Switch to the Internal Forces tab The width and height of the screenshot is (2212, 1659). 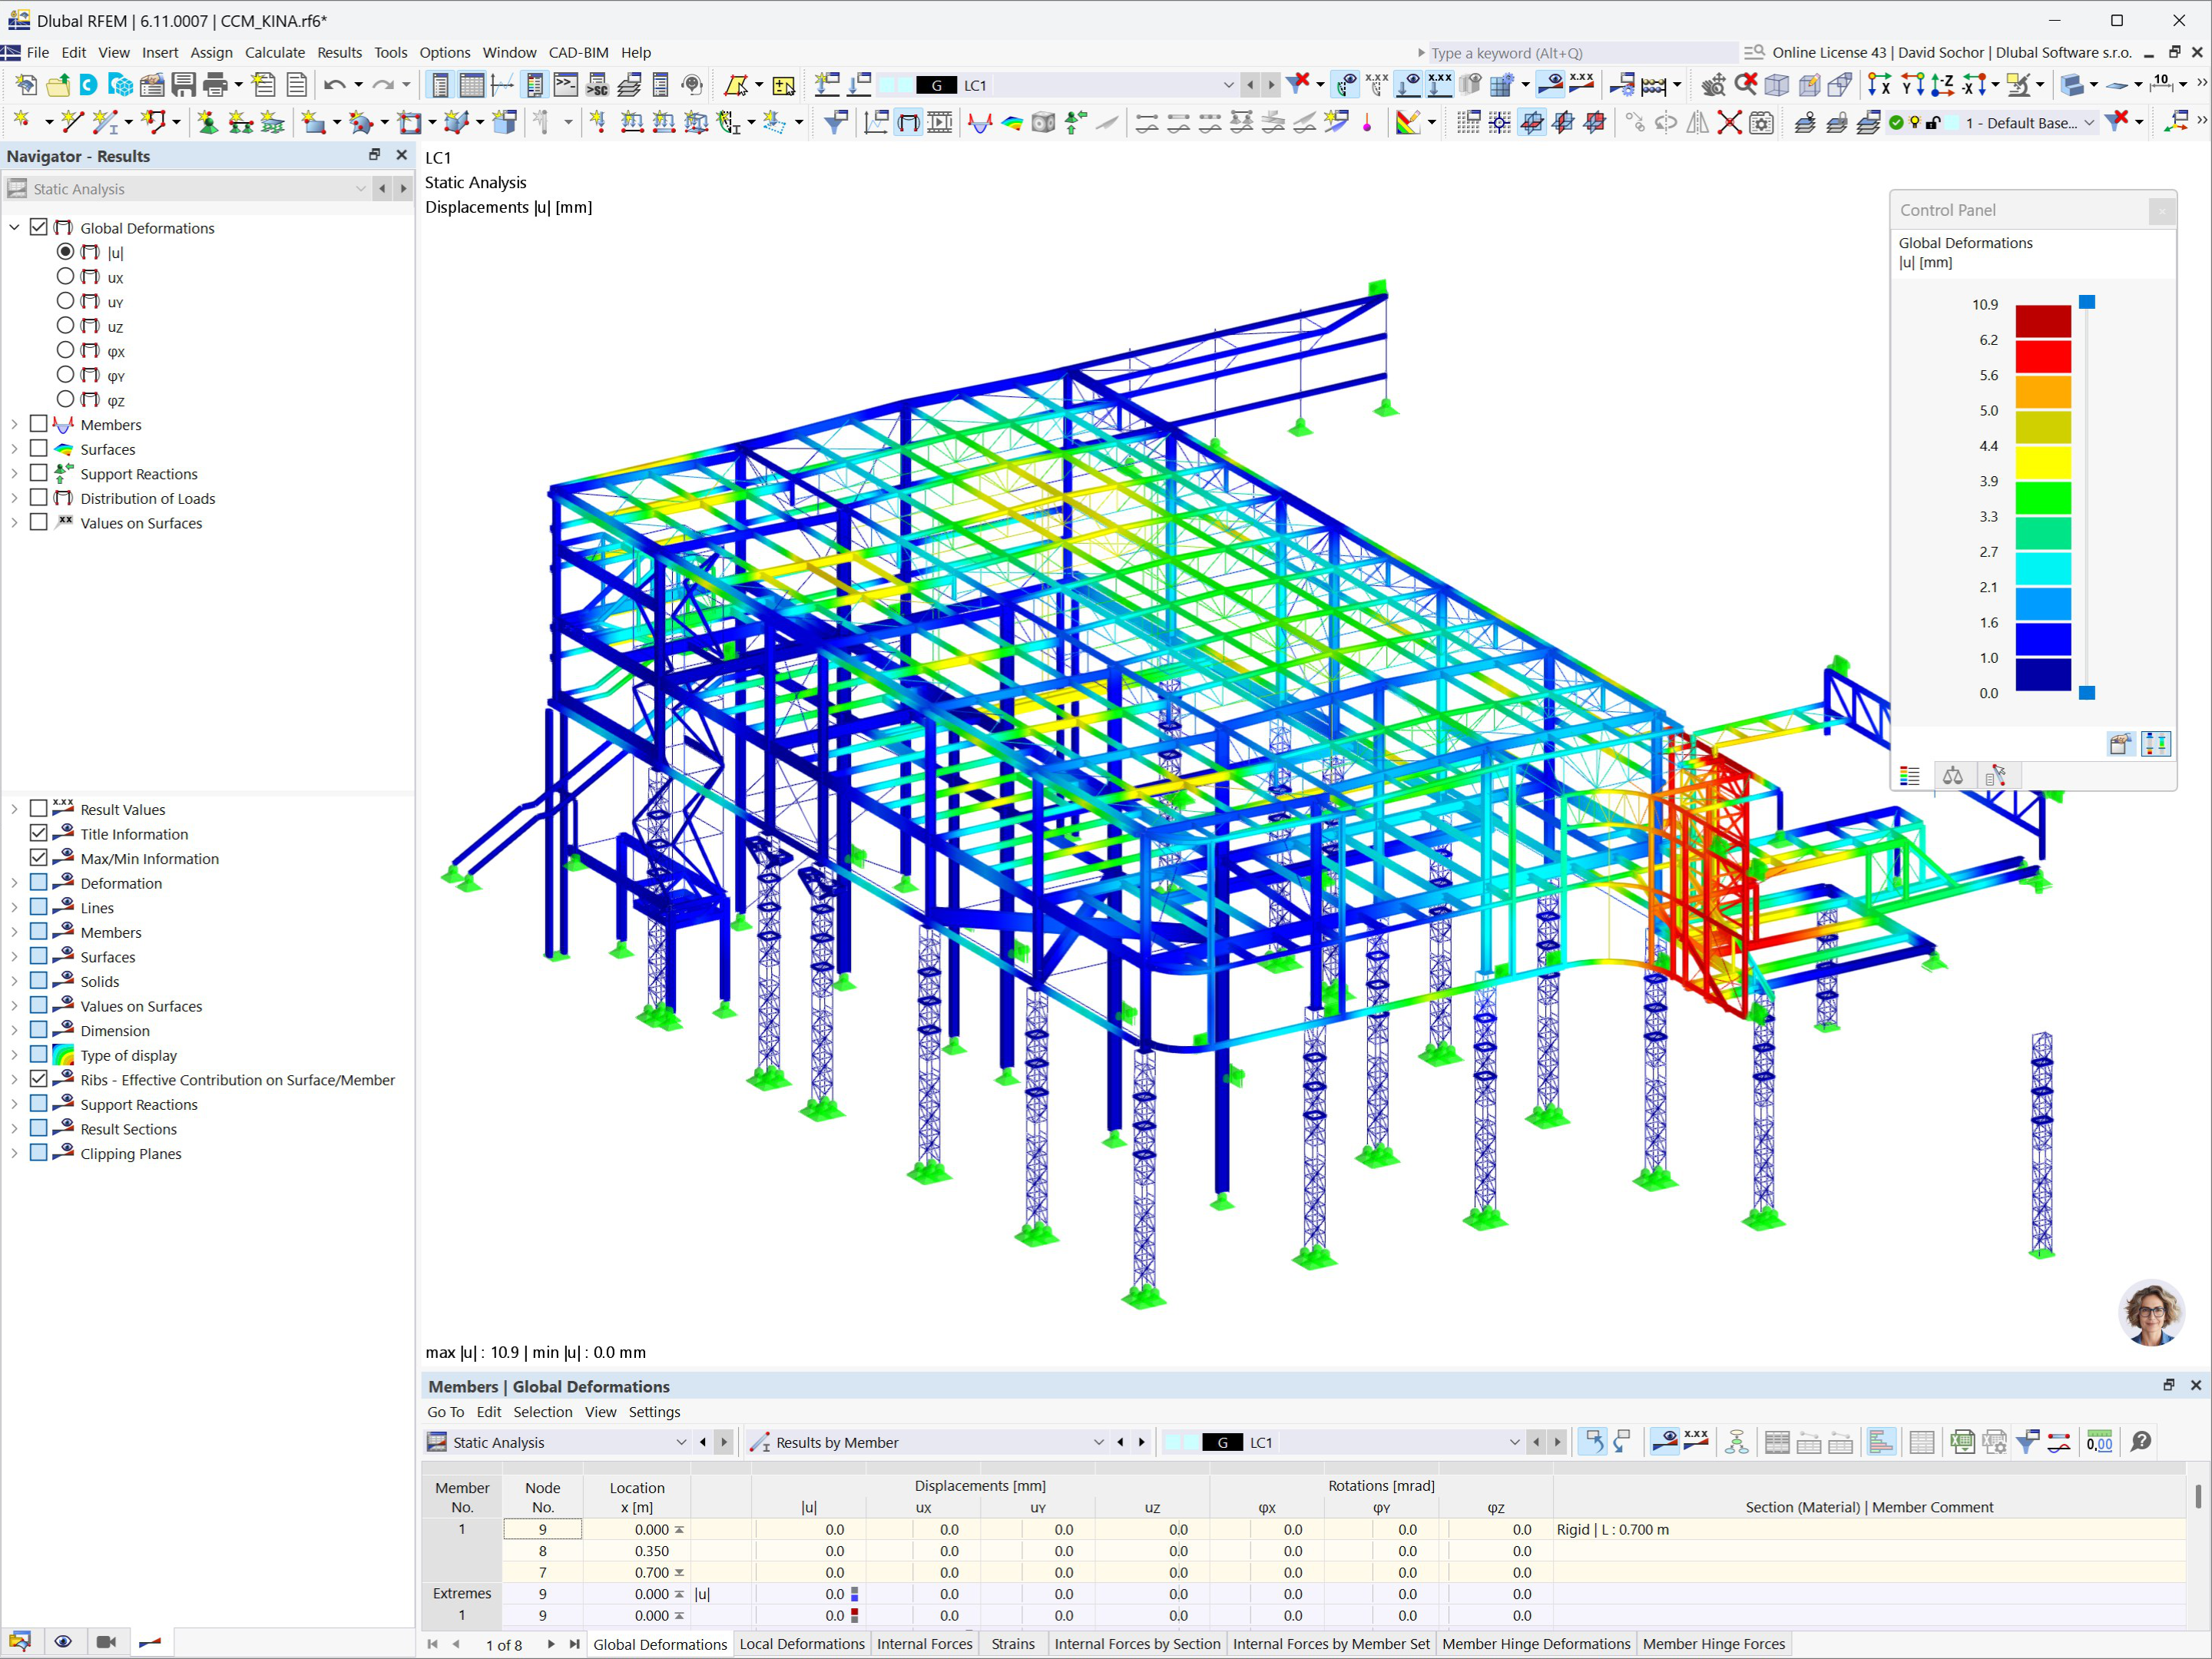coord(924,1644)
